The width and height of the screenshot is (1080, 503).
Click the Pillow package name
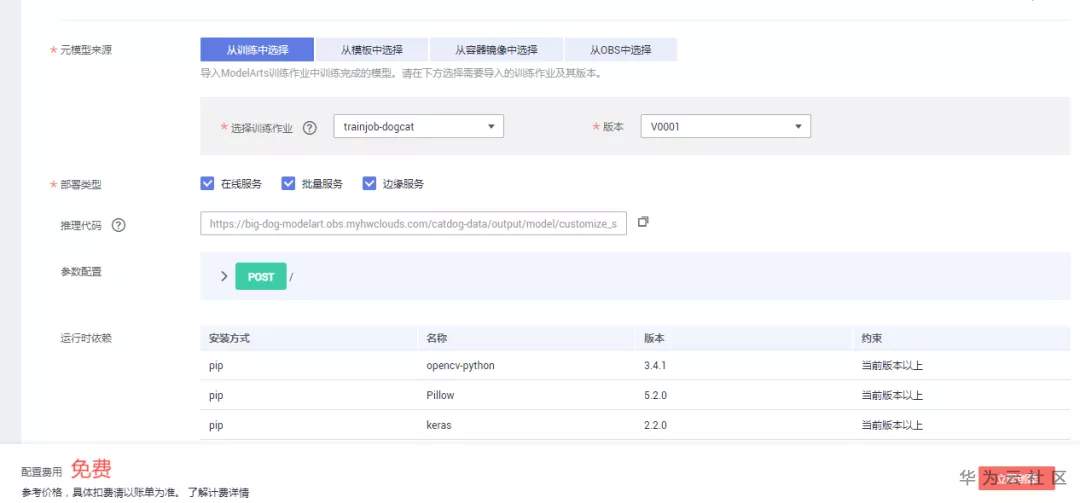(x=440, y=396)
